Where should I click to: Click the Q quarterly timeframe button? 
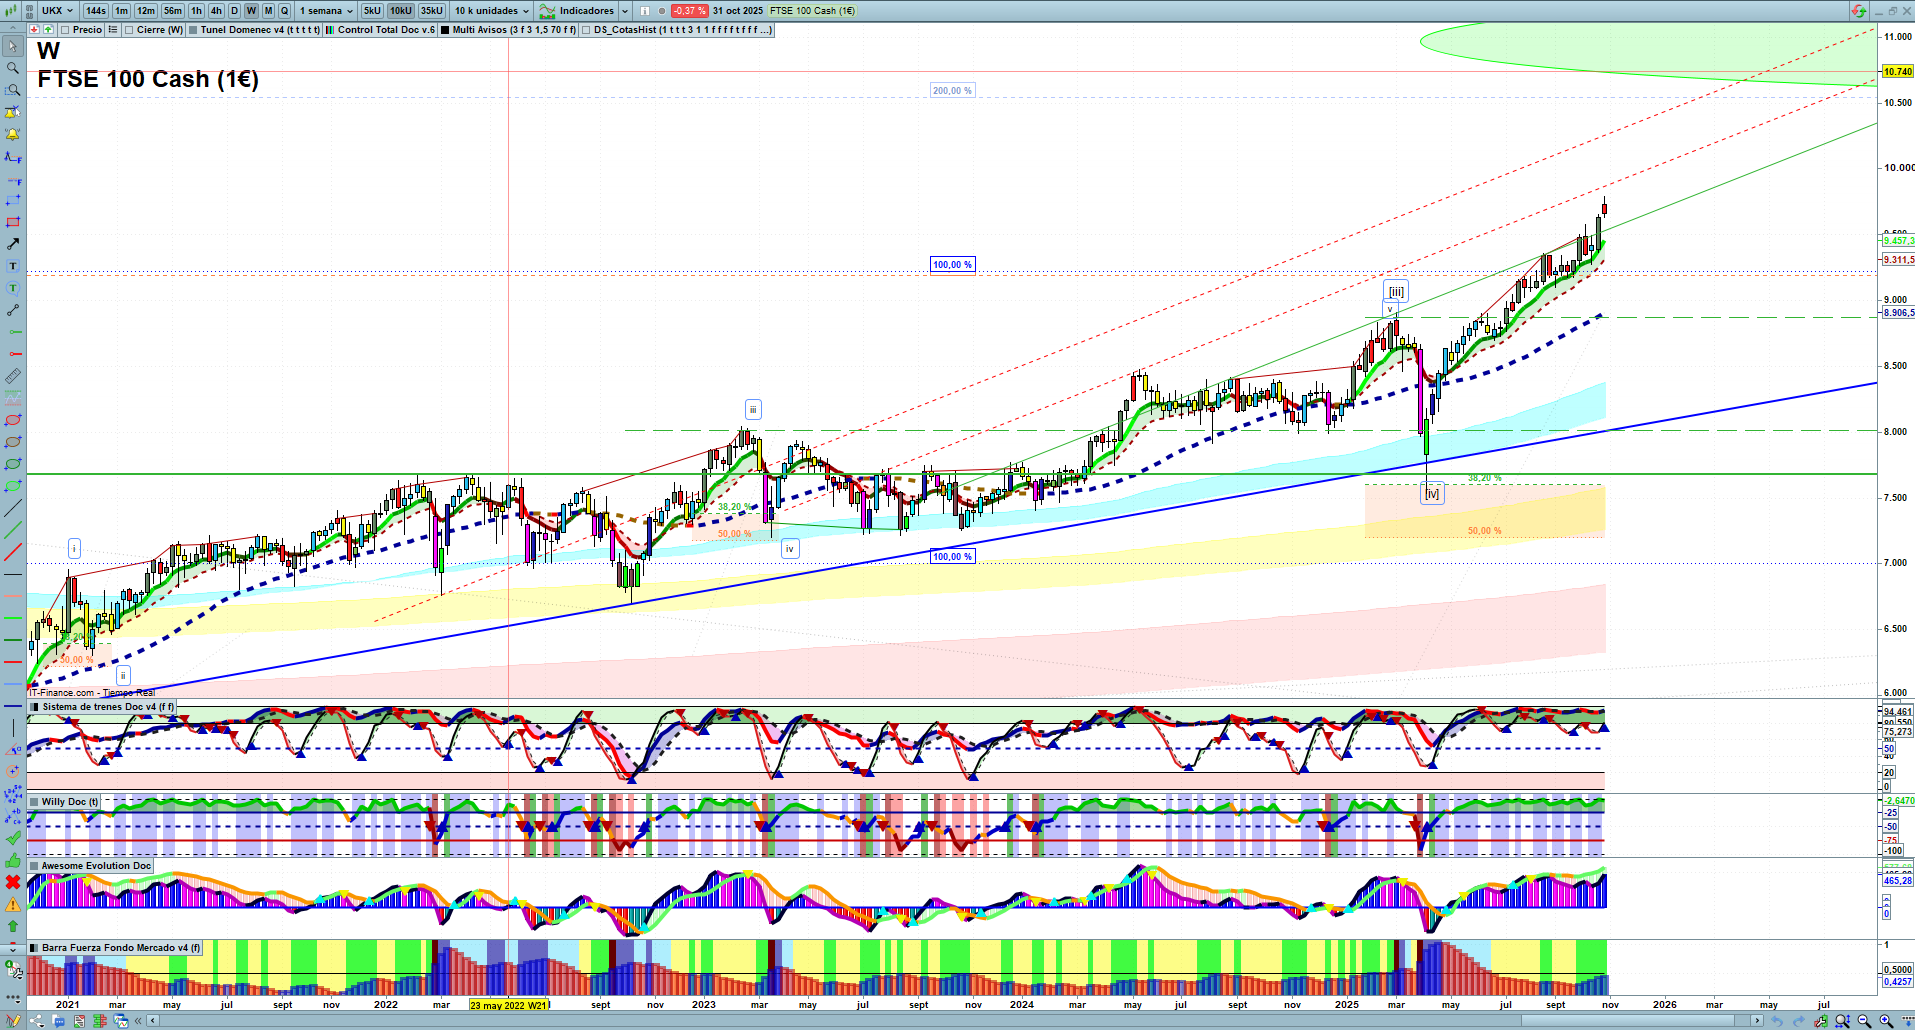(284, 11)
